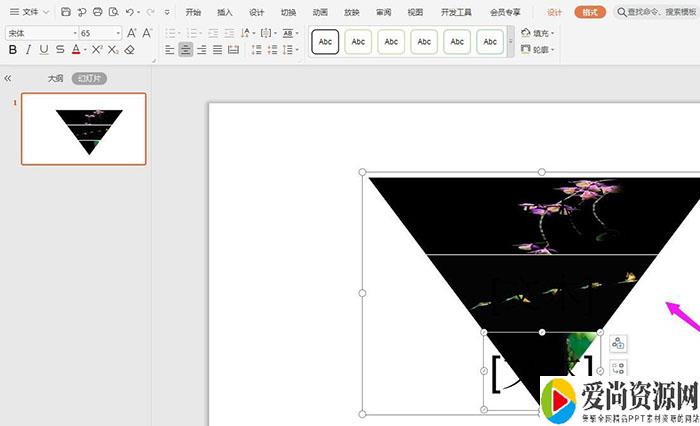This screenshot has height=426, width=700.
Task: Select center text alignment icon
Action: [x=186, y=49]
